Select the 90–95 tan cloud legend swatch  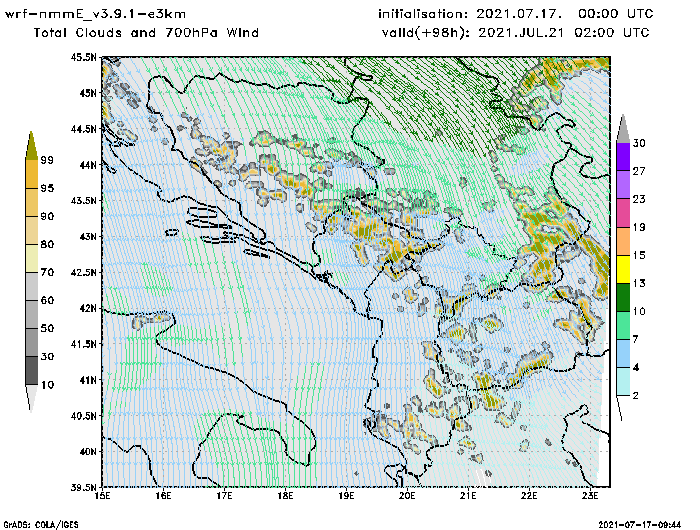point(32,202)
